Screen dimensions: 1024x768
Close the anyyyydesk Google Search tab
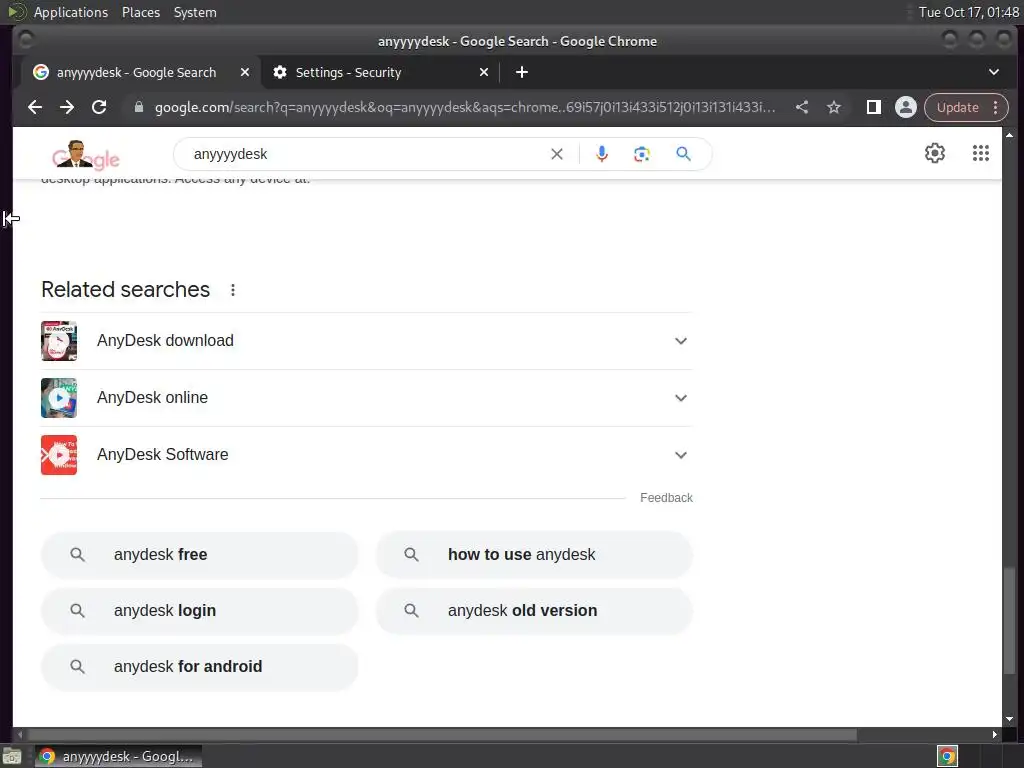pyautogui.click(x=245, y=72)
